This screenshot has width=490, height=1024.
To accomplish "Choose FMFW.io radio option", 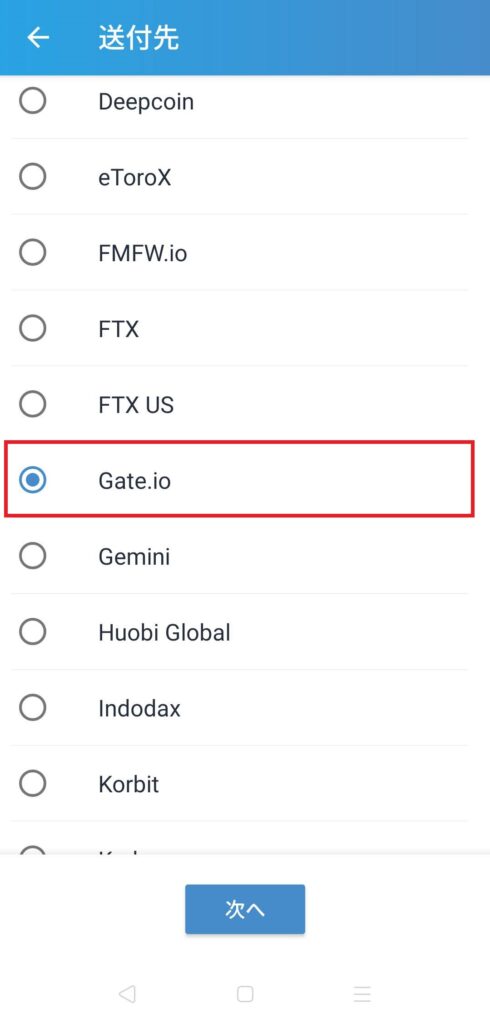I will 33,253.
